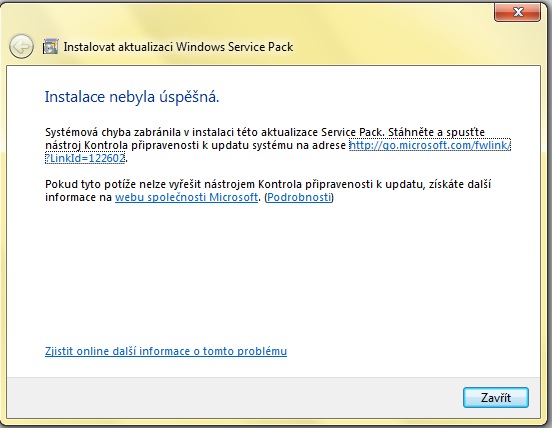This screenshot has height=430, width=552.
Task: Click the Service Pack installer icon
Action: pos(50,46)
